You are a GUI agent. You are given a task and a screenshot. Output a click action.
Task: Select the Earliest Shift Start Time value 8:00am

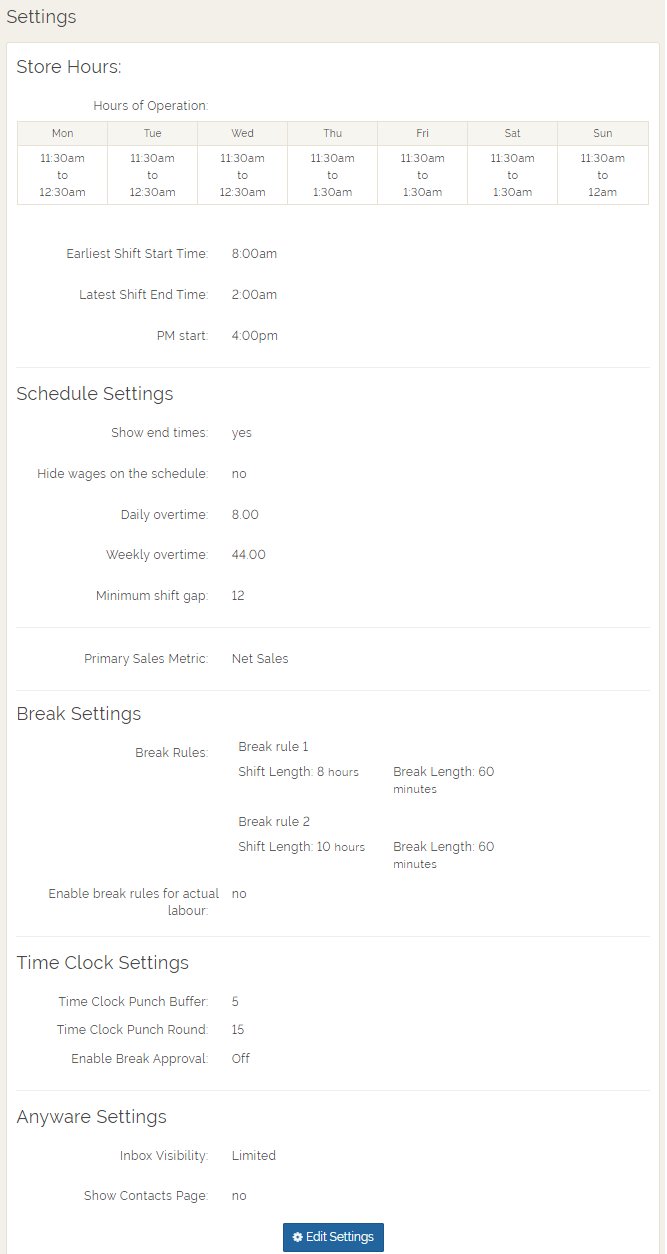[253, 253]
